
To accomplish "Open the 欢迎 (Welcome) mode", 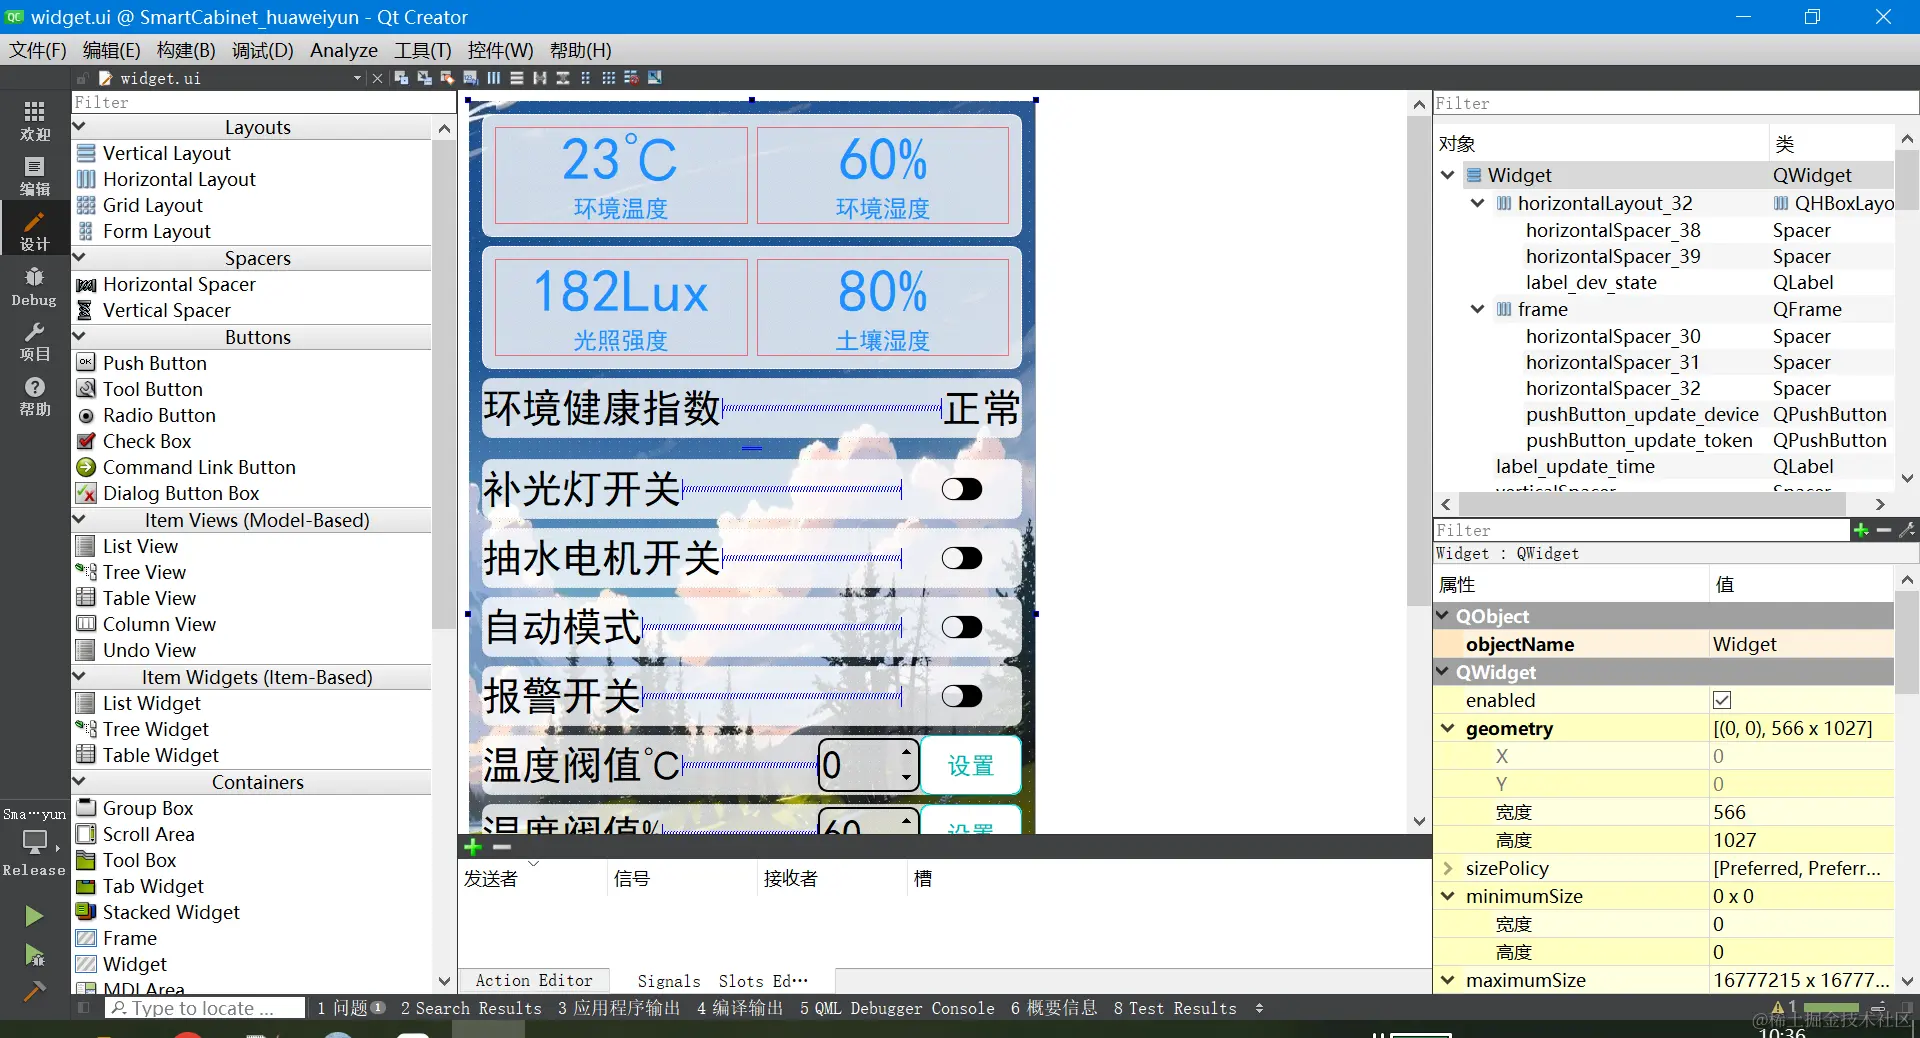I will [33, 120].
